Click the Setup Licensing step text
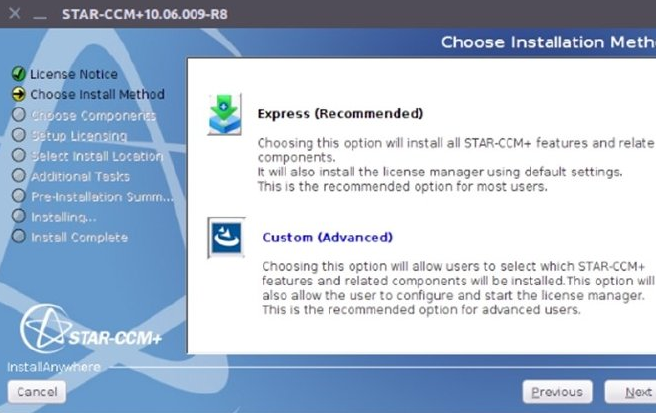Screen dimensions: 656x413 pyautogui.click(x=79, y=136)
